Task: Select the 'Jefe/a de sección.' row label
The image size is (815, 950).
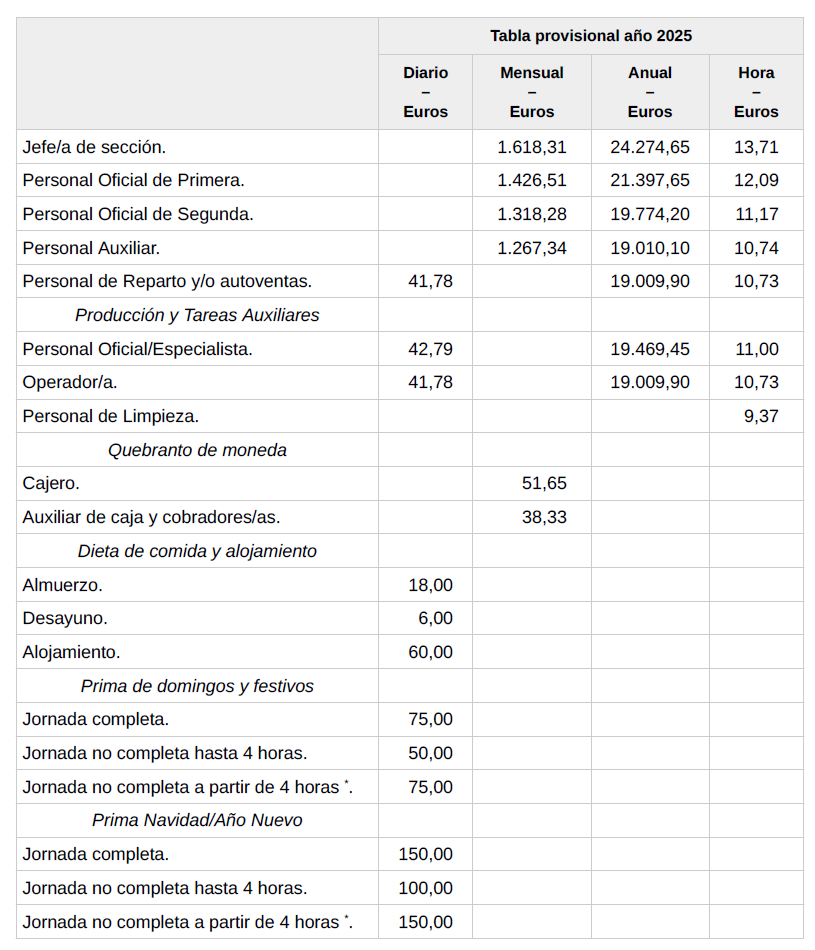Action: [x=94, y=147]
